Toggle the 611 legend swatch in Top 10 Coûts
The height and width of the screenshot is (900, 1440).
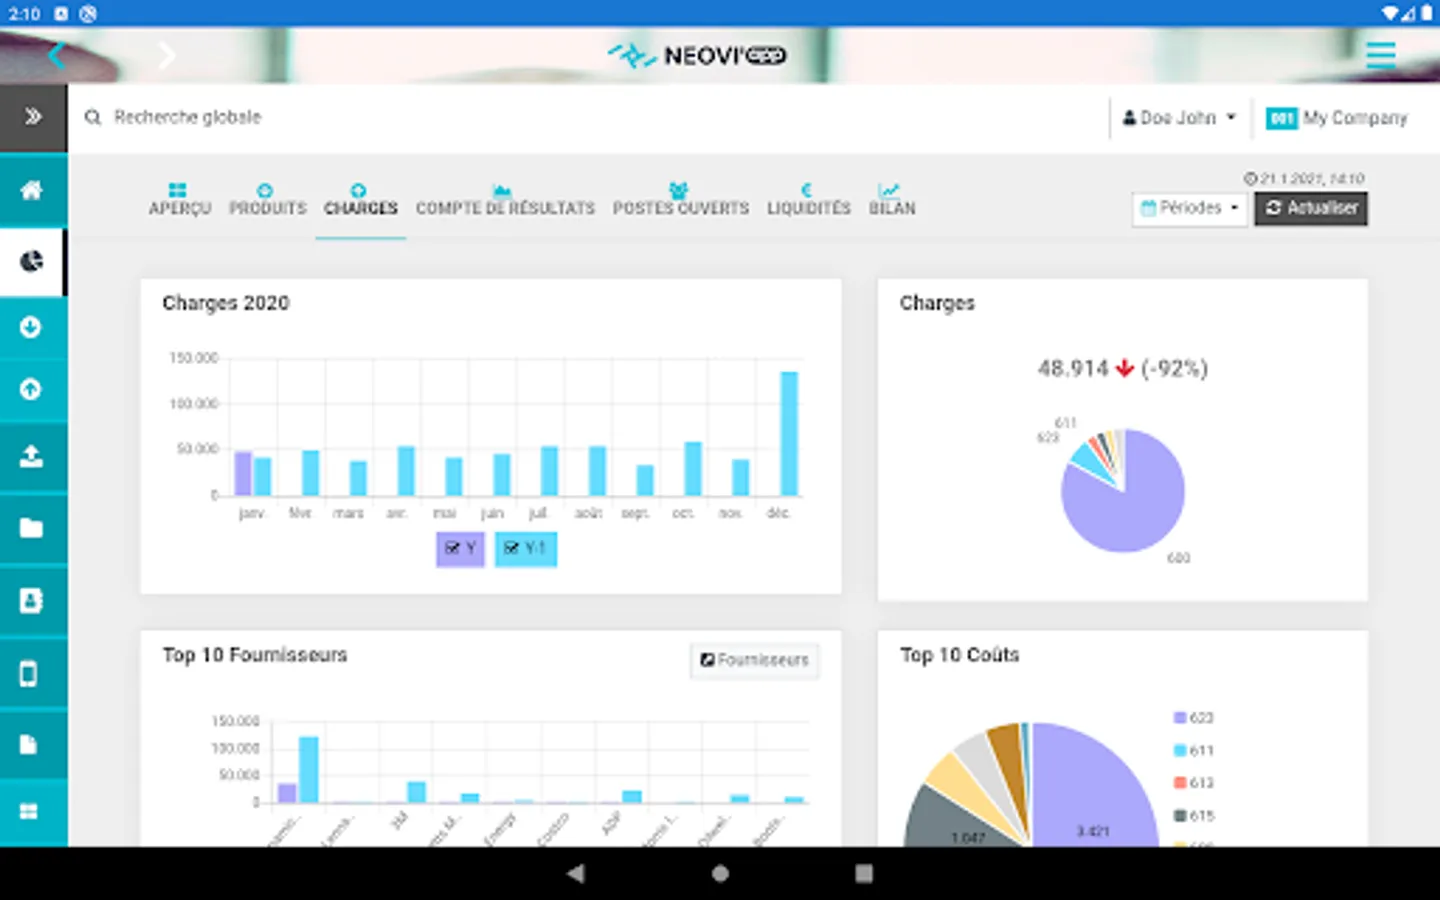[x=1180, y=750]
